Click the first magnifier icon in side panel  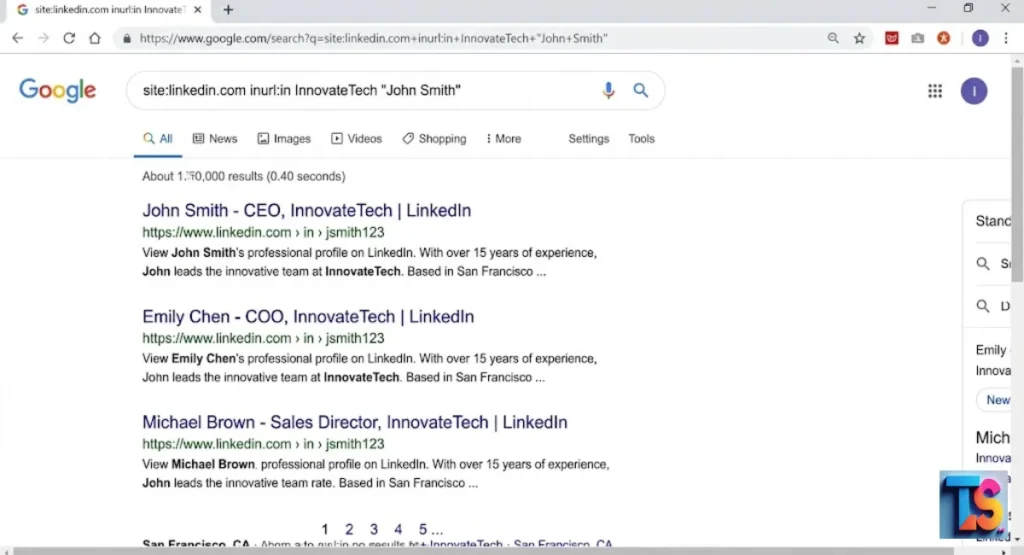983,264
